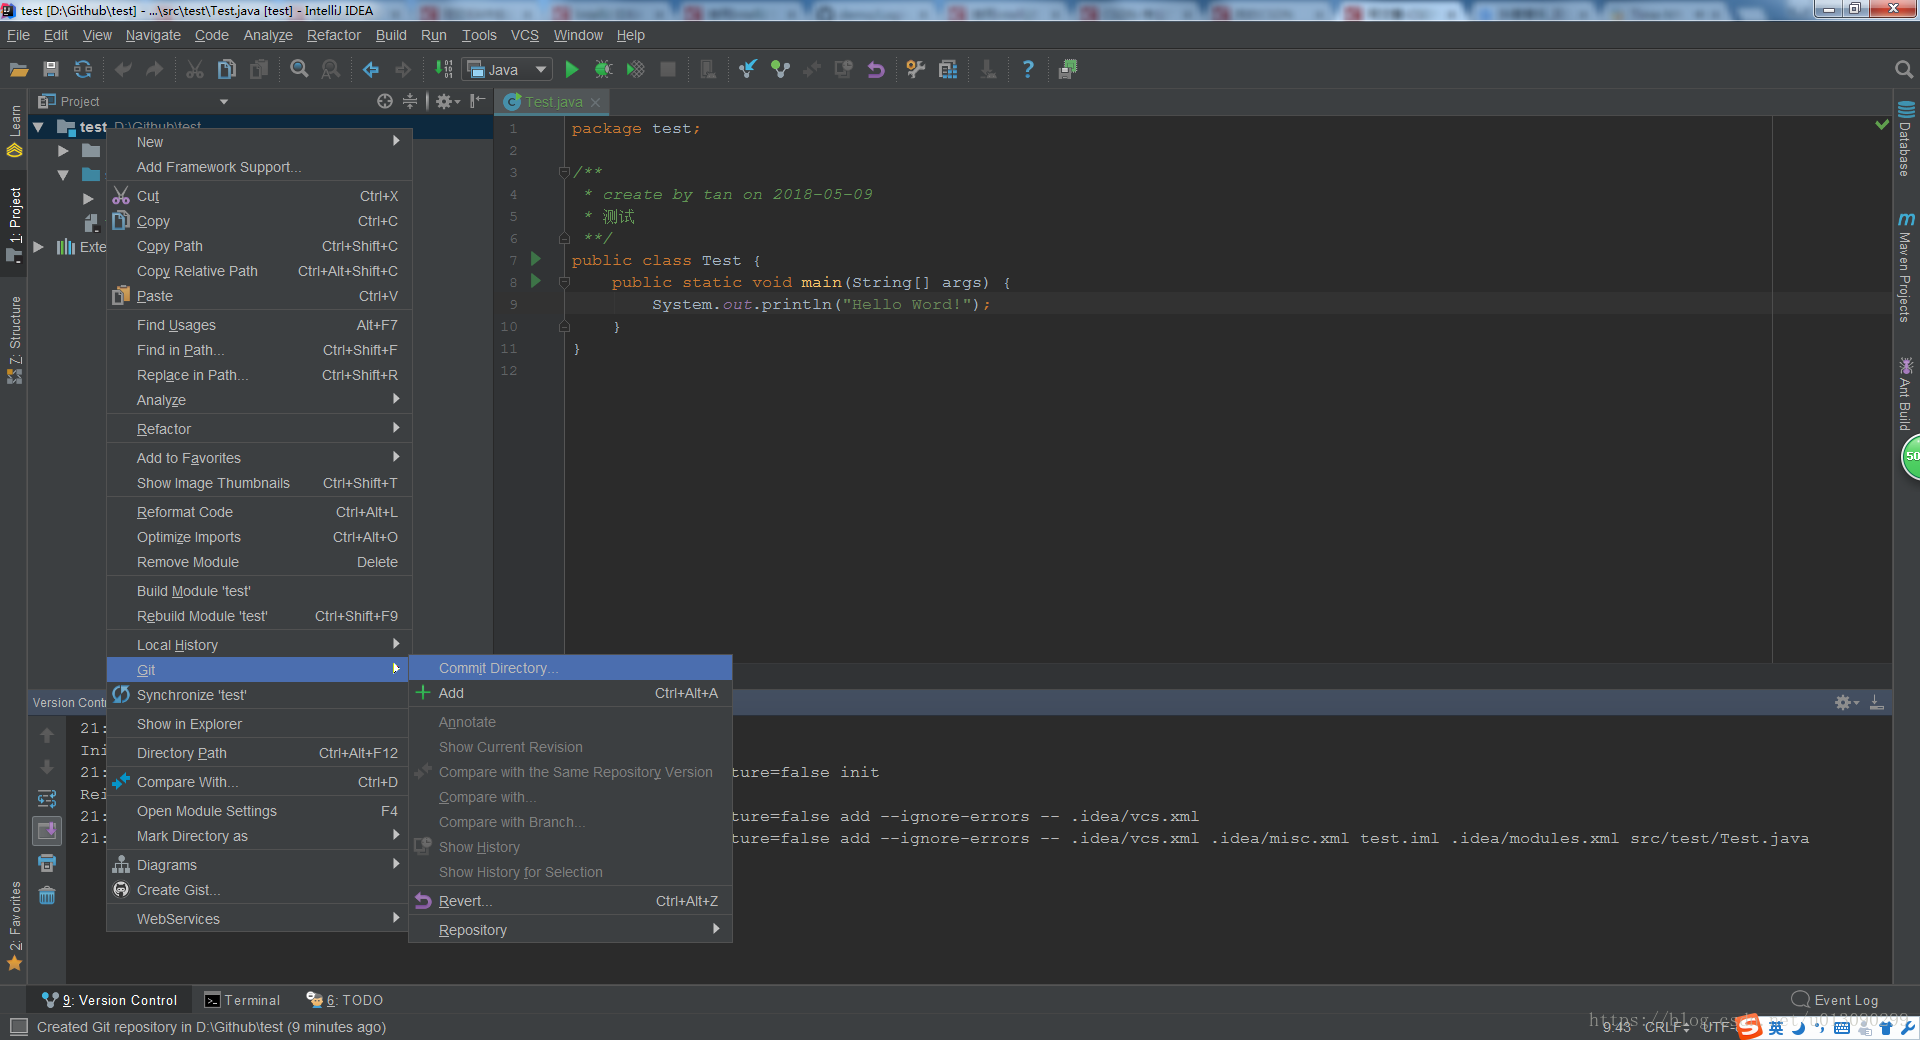1920x1040 pixels.
Task: Choose Add in the Git submenu
Action: [571, 693]
